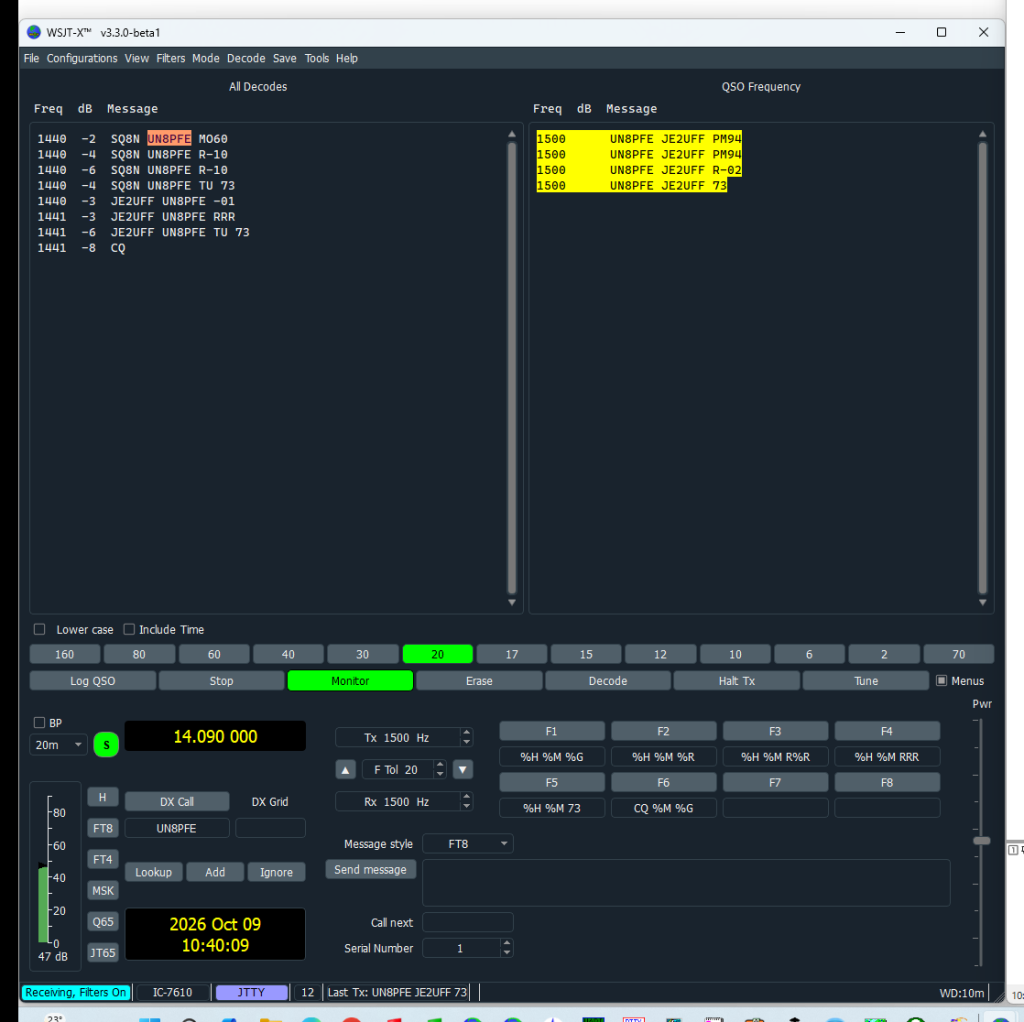Select the 40 band button
Image resolution: width=1024 pixels, height=1022 pixels.
[288, 654]
